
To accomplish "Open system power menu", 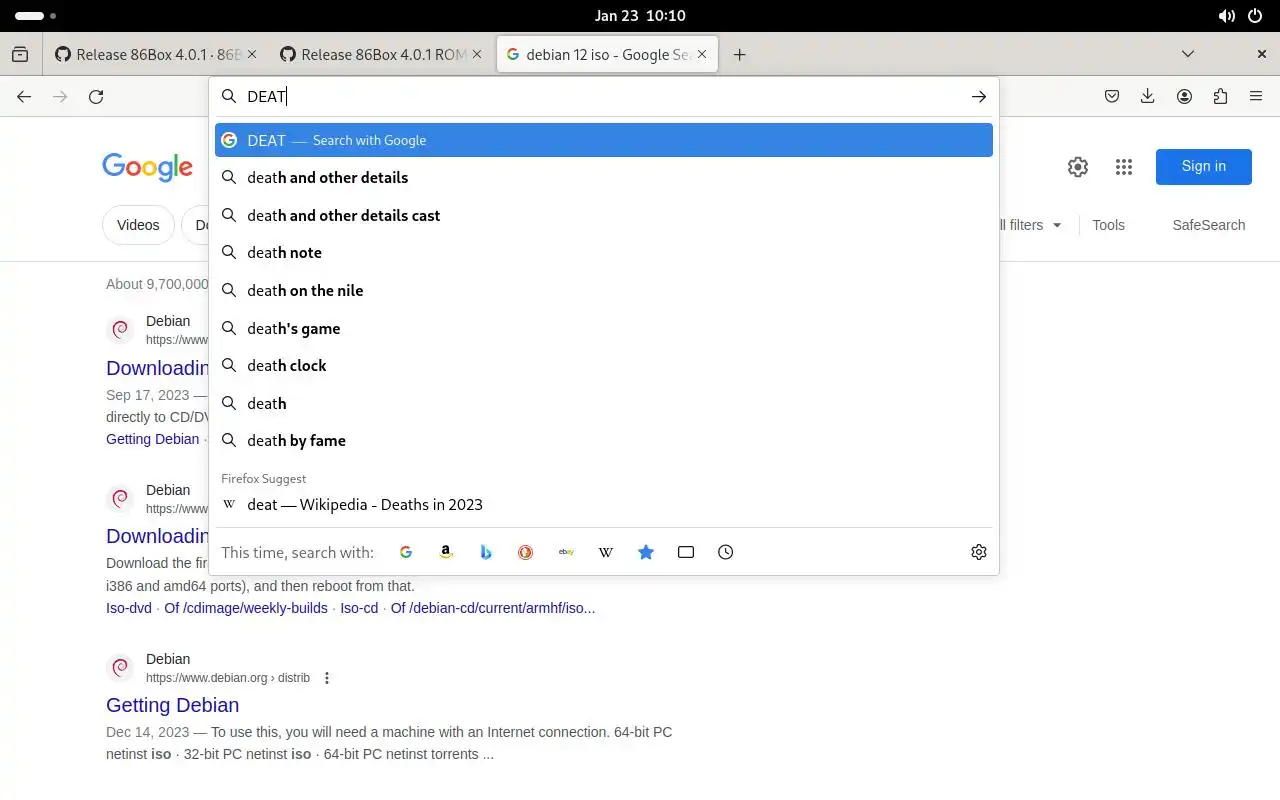I will pos(1256,16).
